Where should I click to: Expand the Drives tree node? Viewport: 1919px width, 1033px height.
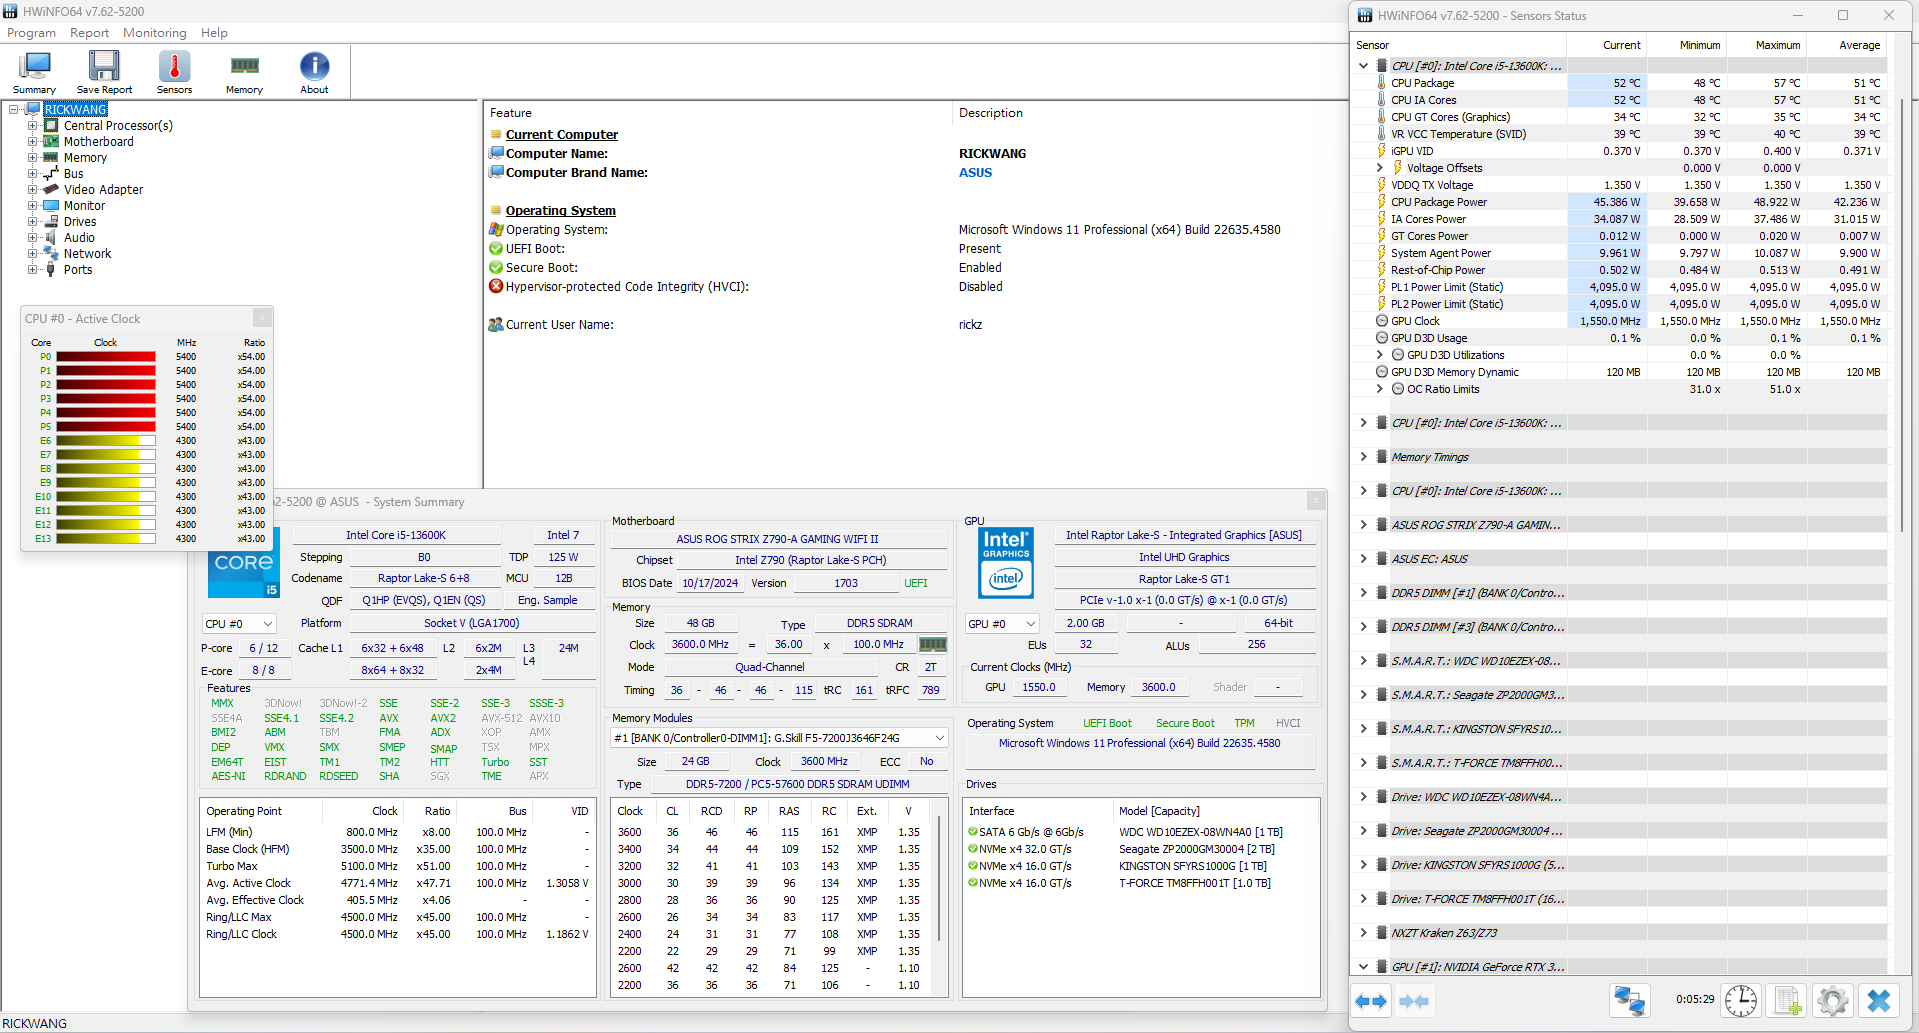[x=33, y=222]
